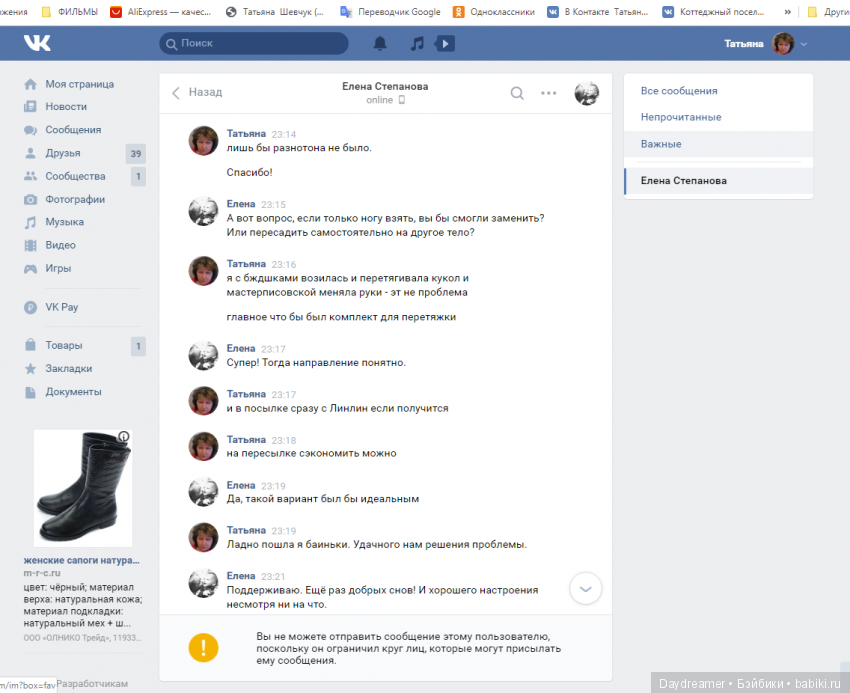This screenshot has width=850, height=693.
Task: Search within conversation using magnifier icon
Action: click(517, 93)
